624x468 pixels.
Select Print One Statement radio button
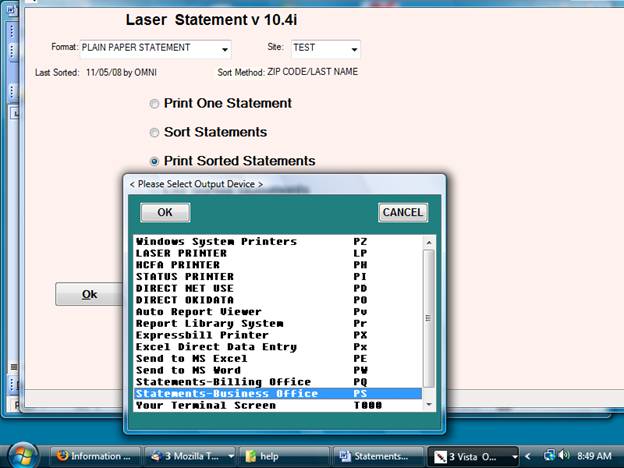tap(154, 104)
